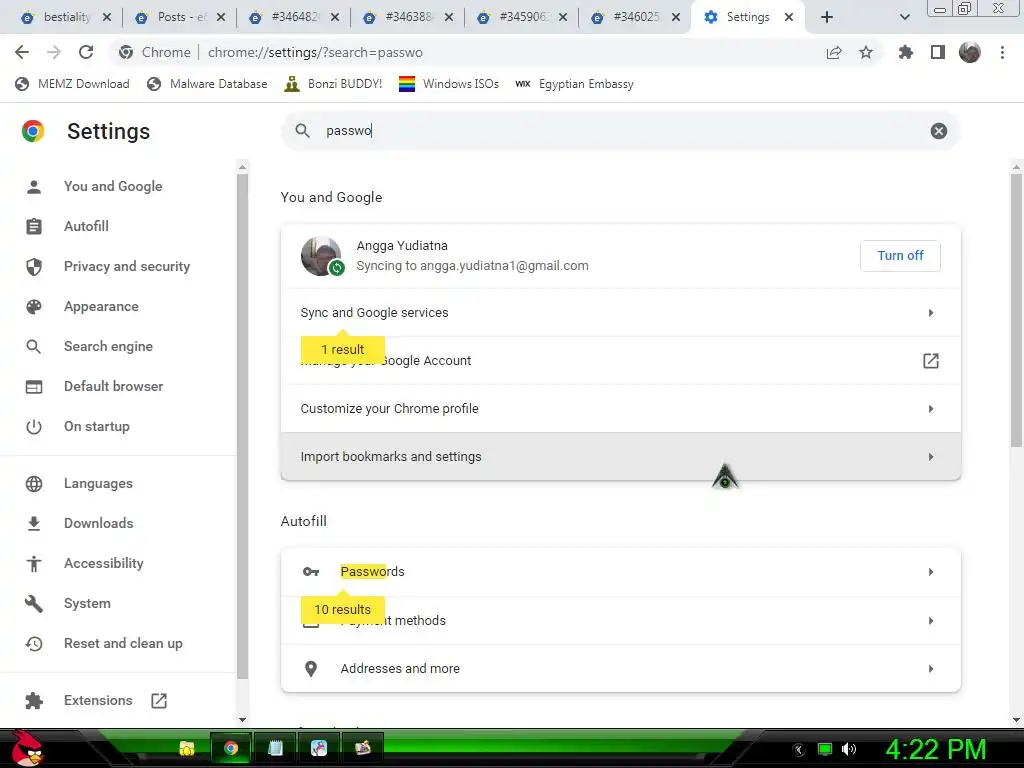Open MEMZ Download bookmark
The image size is (1024, 768).
[x=72, y=84]
